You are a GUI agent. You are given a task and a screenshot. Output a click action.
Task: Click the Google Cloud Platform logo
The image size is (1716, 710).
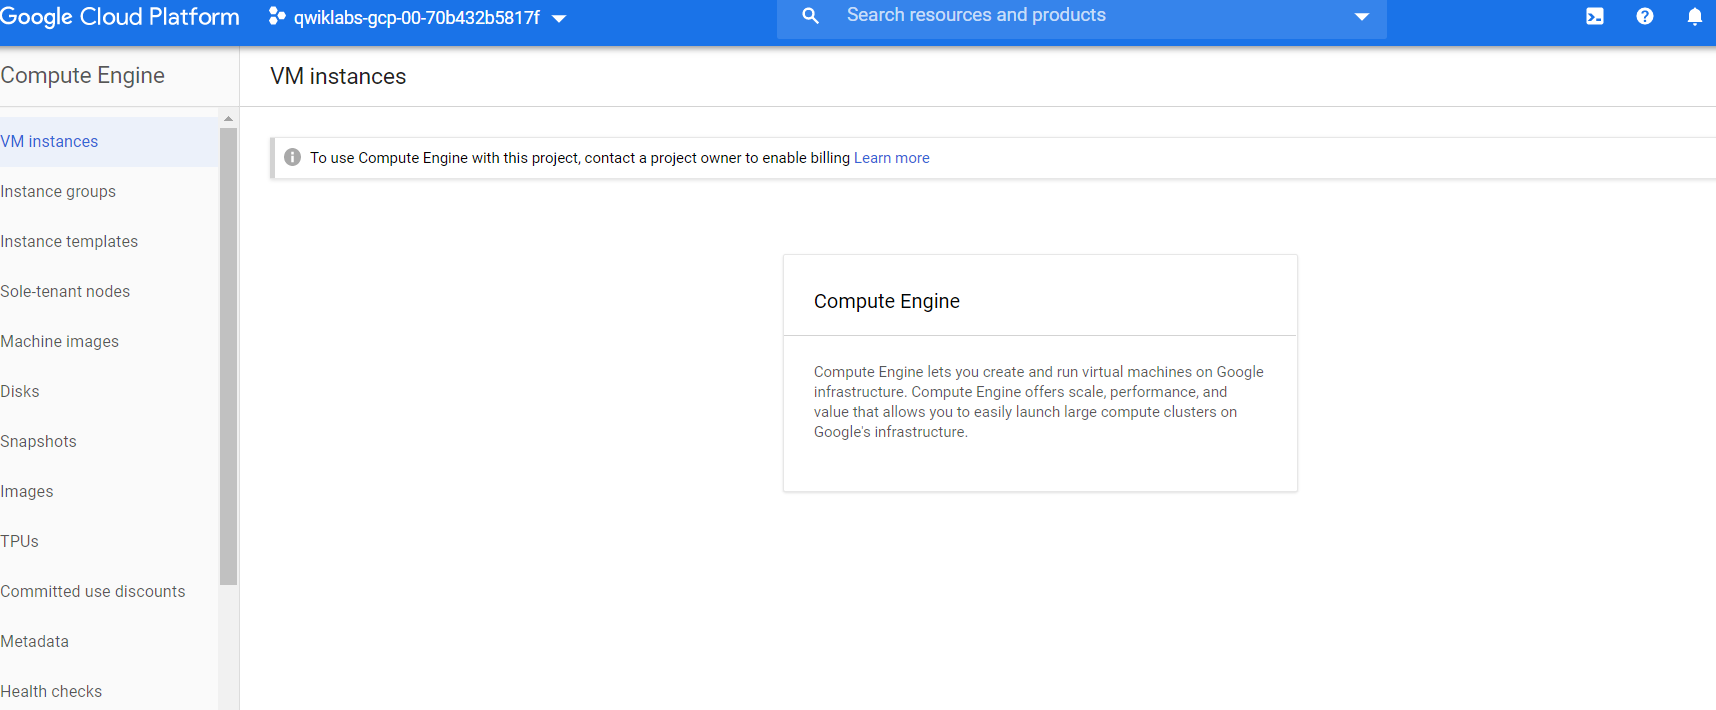pos(120,17)
